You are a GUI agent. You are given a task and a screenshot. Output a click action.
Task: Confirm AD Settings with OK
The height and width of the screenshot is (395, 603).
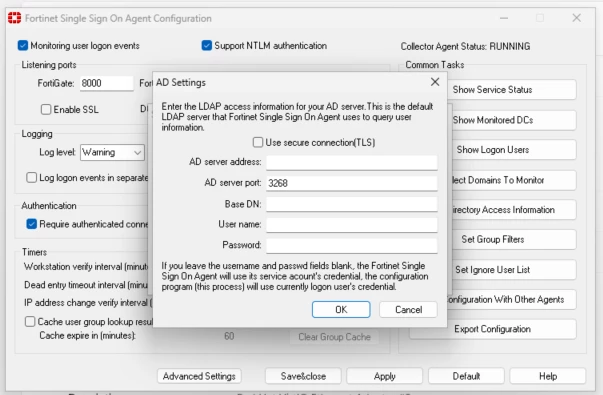[x=341, y=310]
